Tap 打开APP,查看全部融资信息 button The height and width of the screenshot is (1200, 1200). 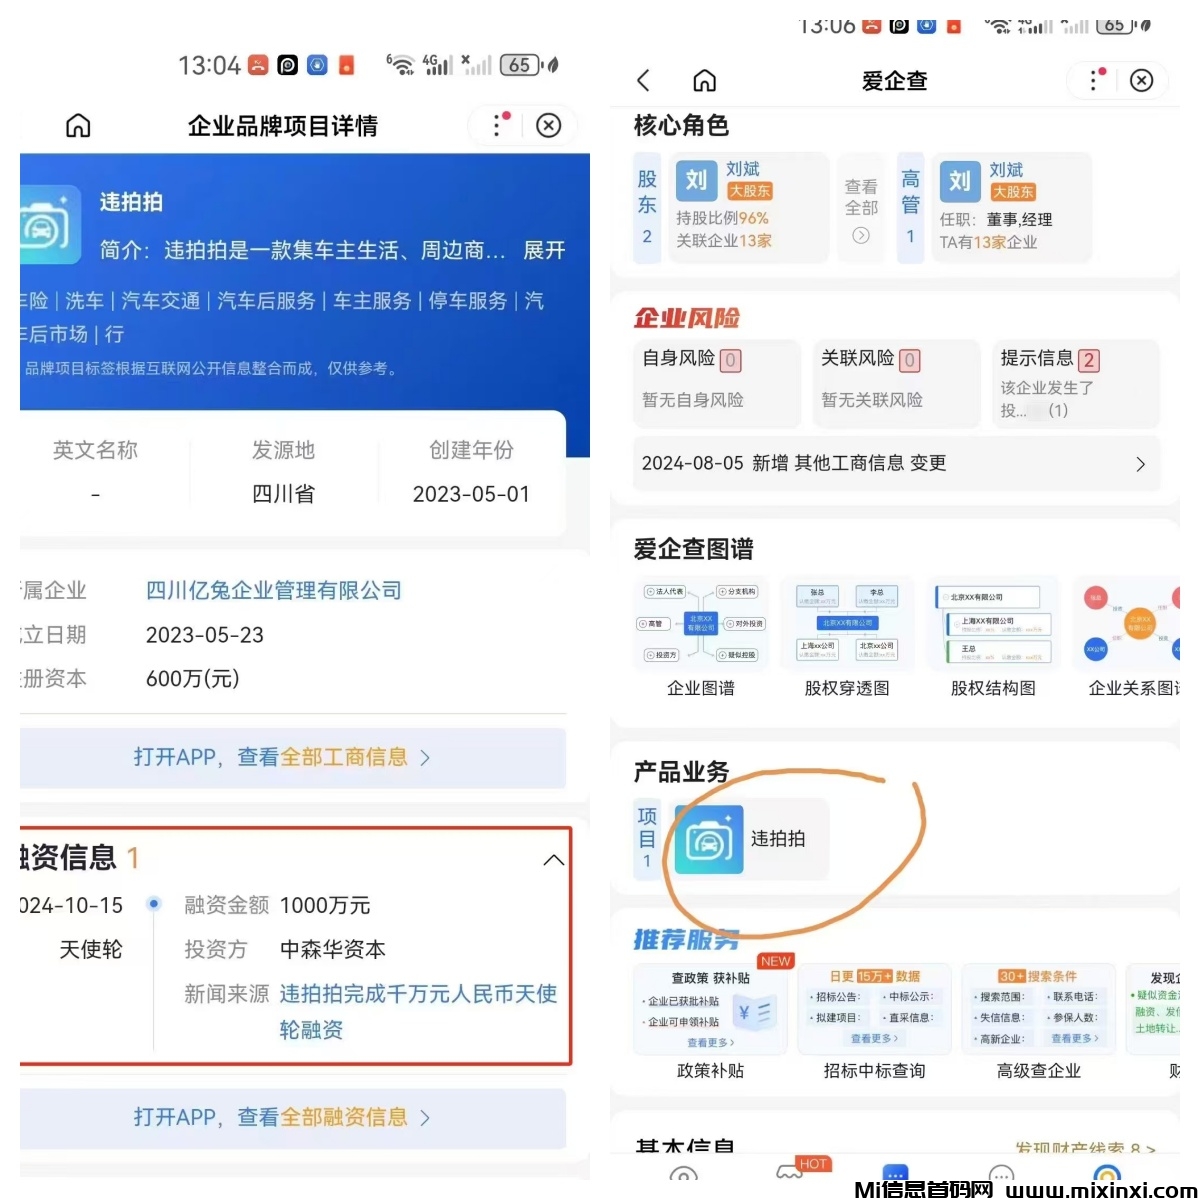pyautogui.click(x=282, y=1117)
